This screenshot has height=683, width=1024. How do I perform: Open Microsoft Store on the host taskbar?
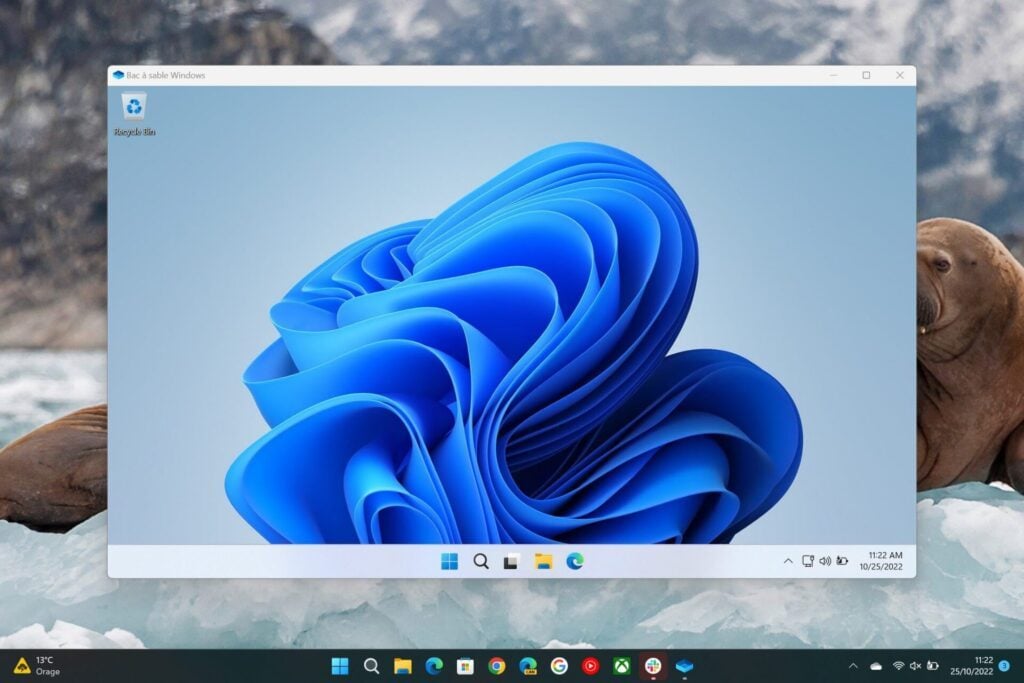(465, 666)
